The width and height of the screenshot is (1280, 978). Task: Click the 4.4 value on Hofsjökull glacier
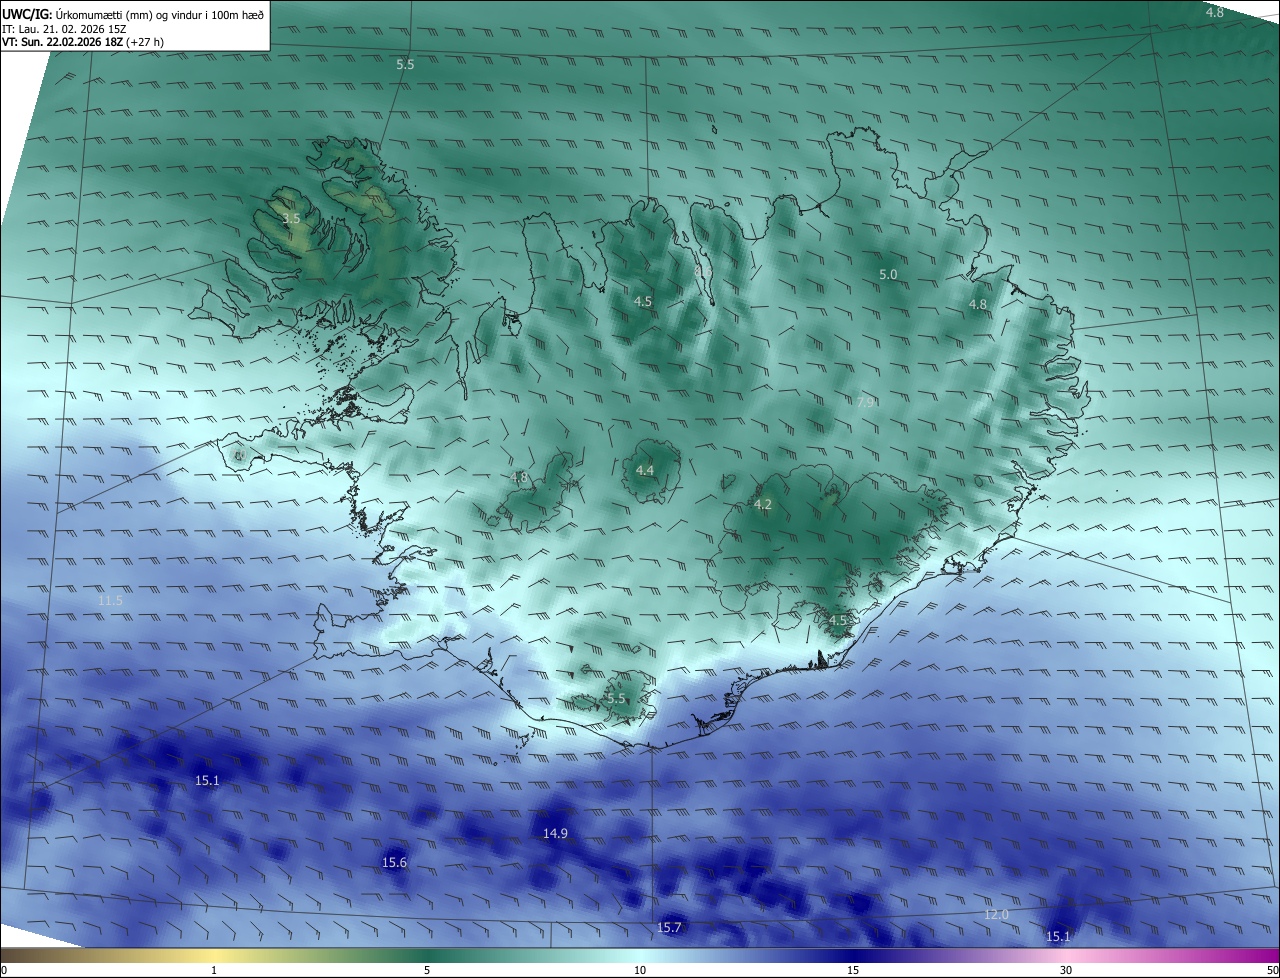(645, 470)
